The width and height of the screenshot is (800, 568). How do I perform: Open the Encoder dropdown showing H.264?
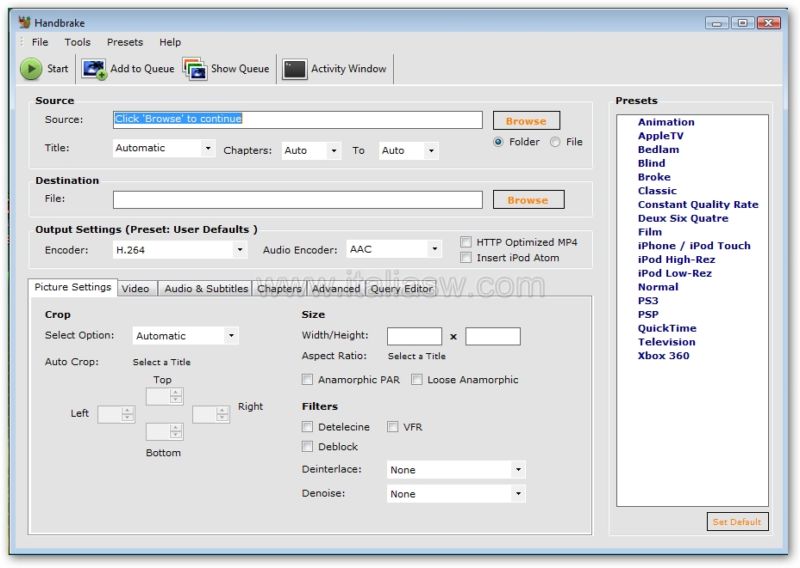[180, 250]
